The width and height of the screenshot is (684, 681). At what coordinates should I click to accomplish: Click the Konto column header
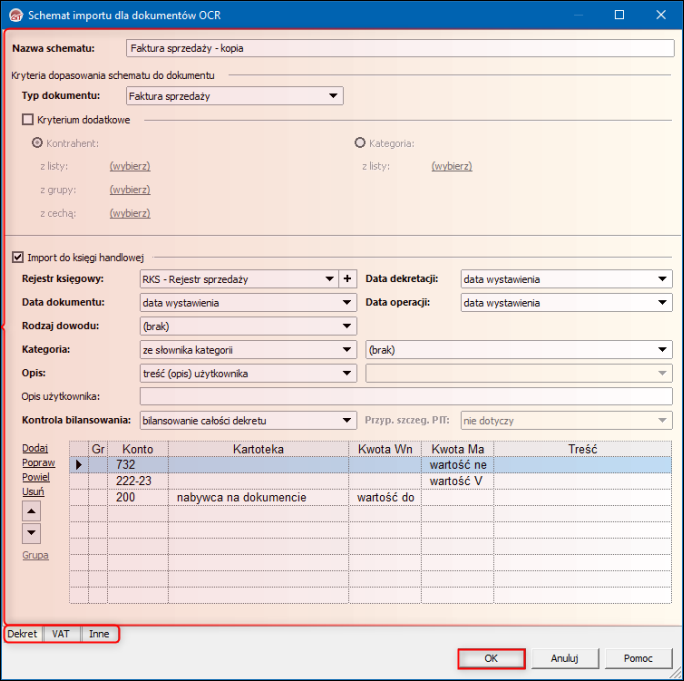coord(138,449)
